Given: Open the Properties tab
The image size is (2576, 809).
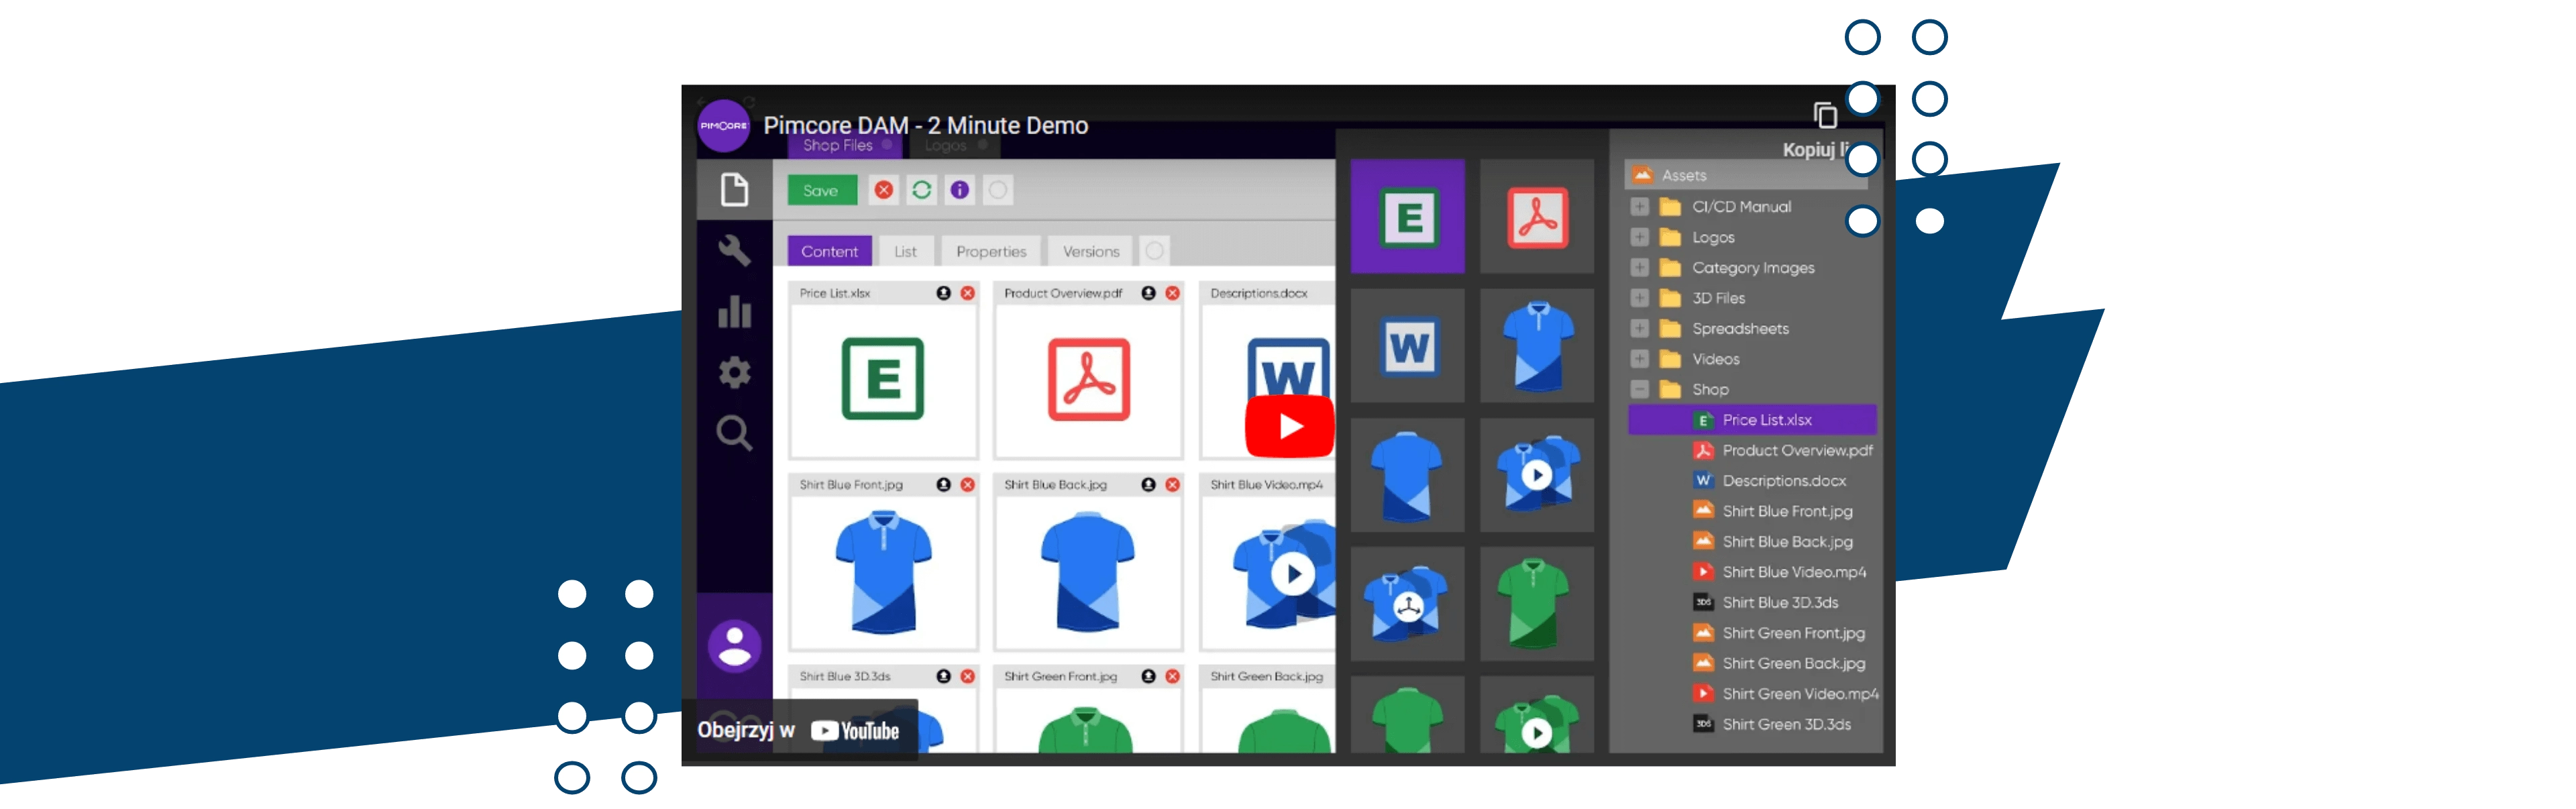Looking at the screenshot, I should pos(991,251).
